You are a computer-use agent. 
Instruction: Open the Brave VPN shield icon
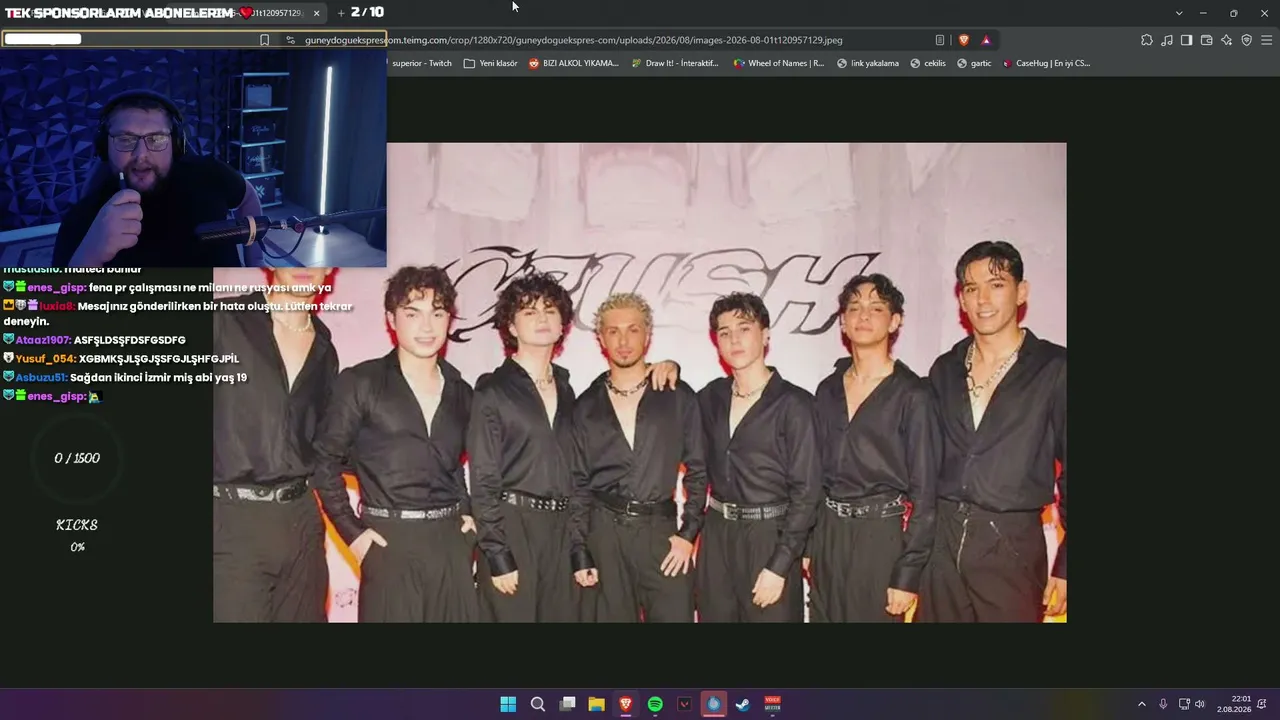[x=1246, y=40]
